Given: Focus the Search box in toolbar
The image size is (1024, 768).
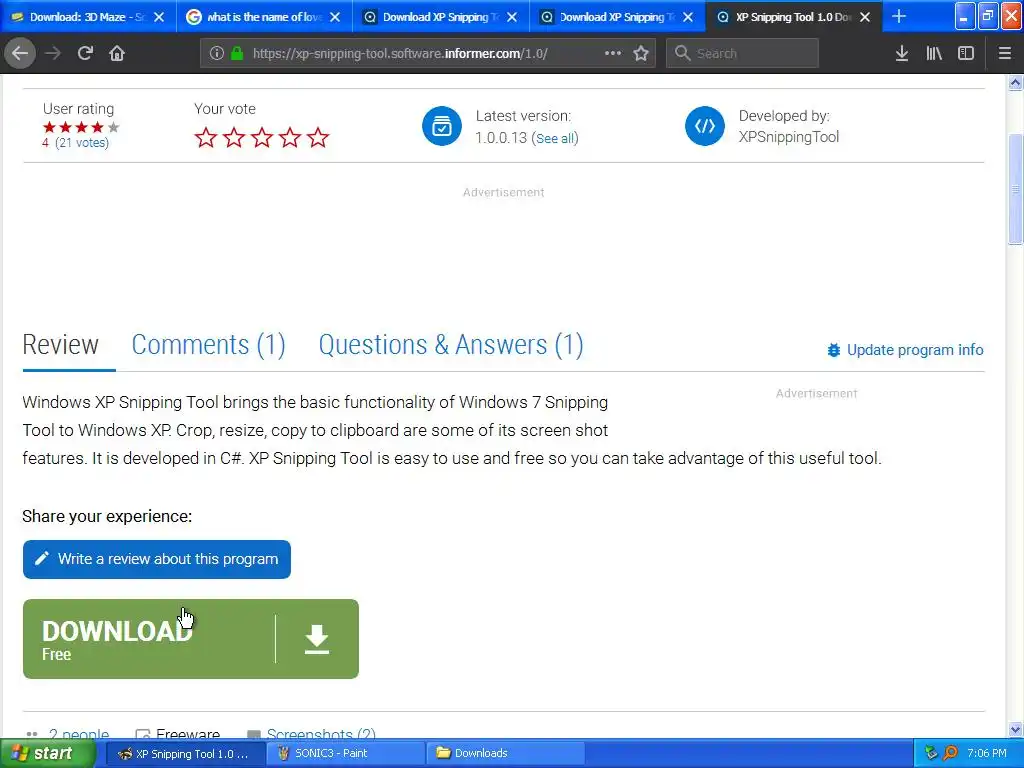Looking at the screenshot, I should 742,53.
